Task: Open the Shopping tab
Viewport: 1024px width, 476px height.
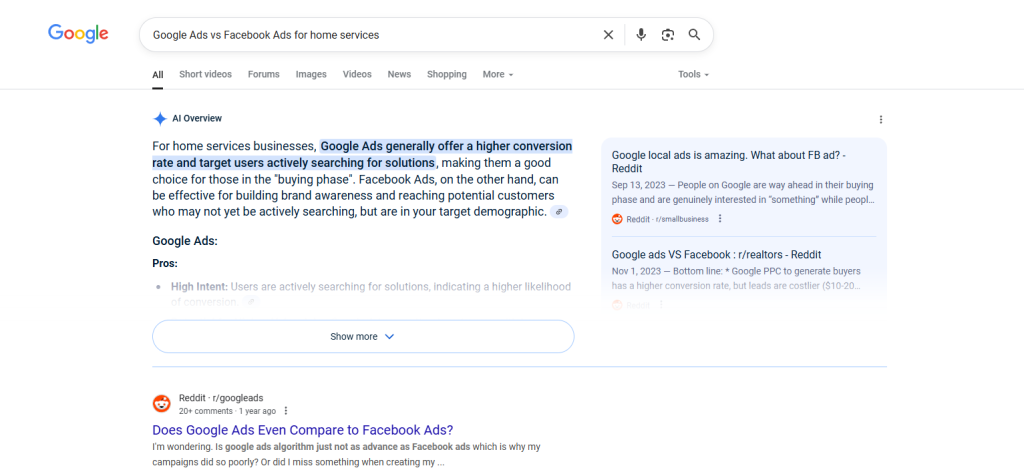Action: click(447, 74)
